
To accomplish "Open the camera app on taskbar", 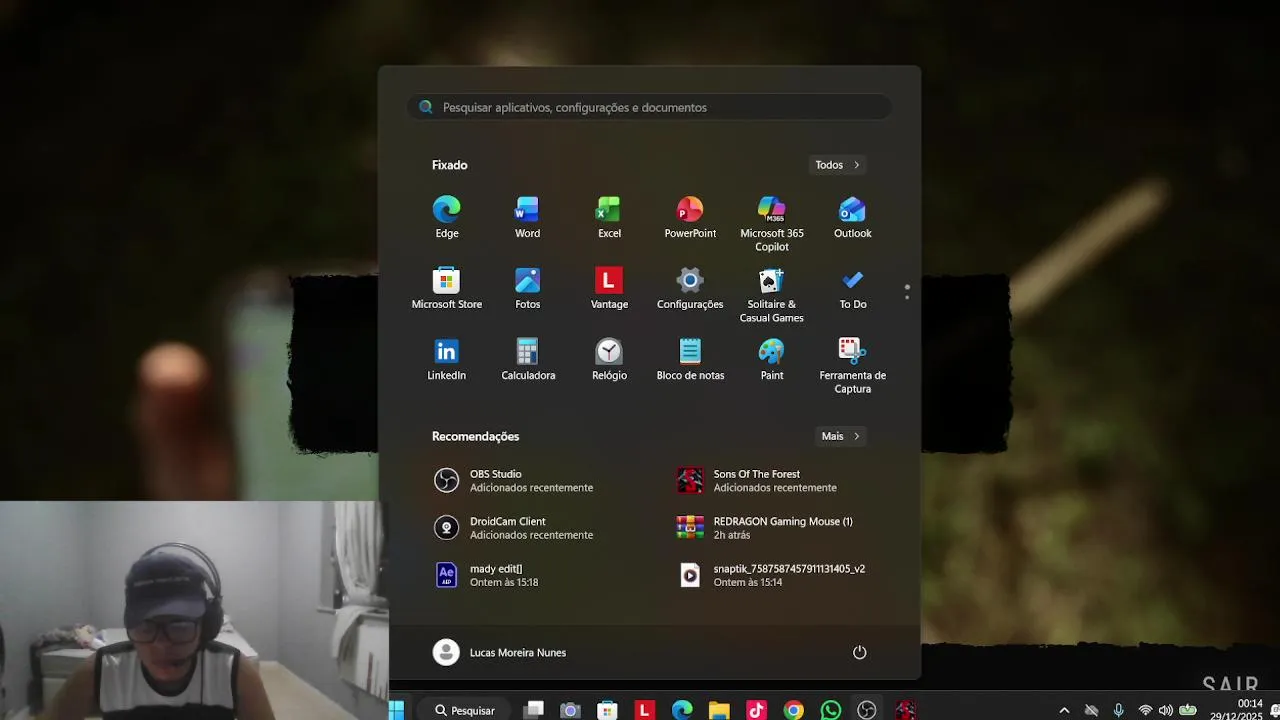I will [570, 710].
